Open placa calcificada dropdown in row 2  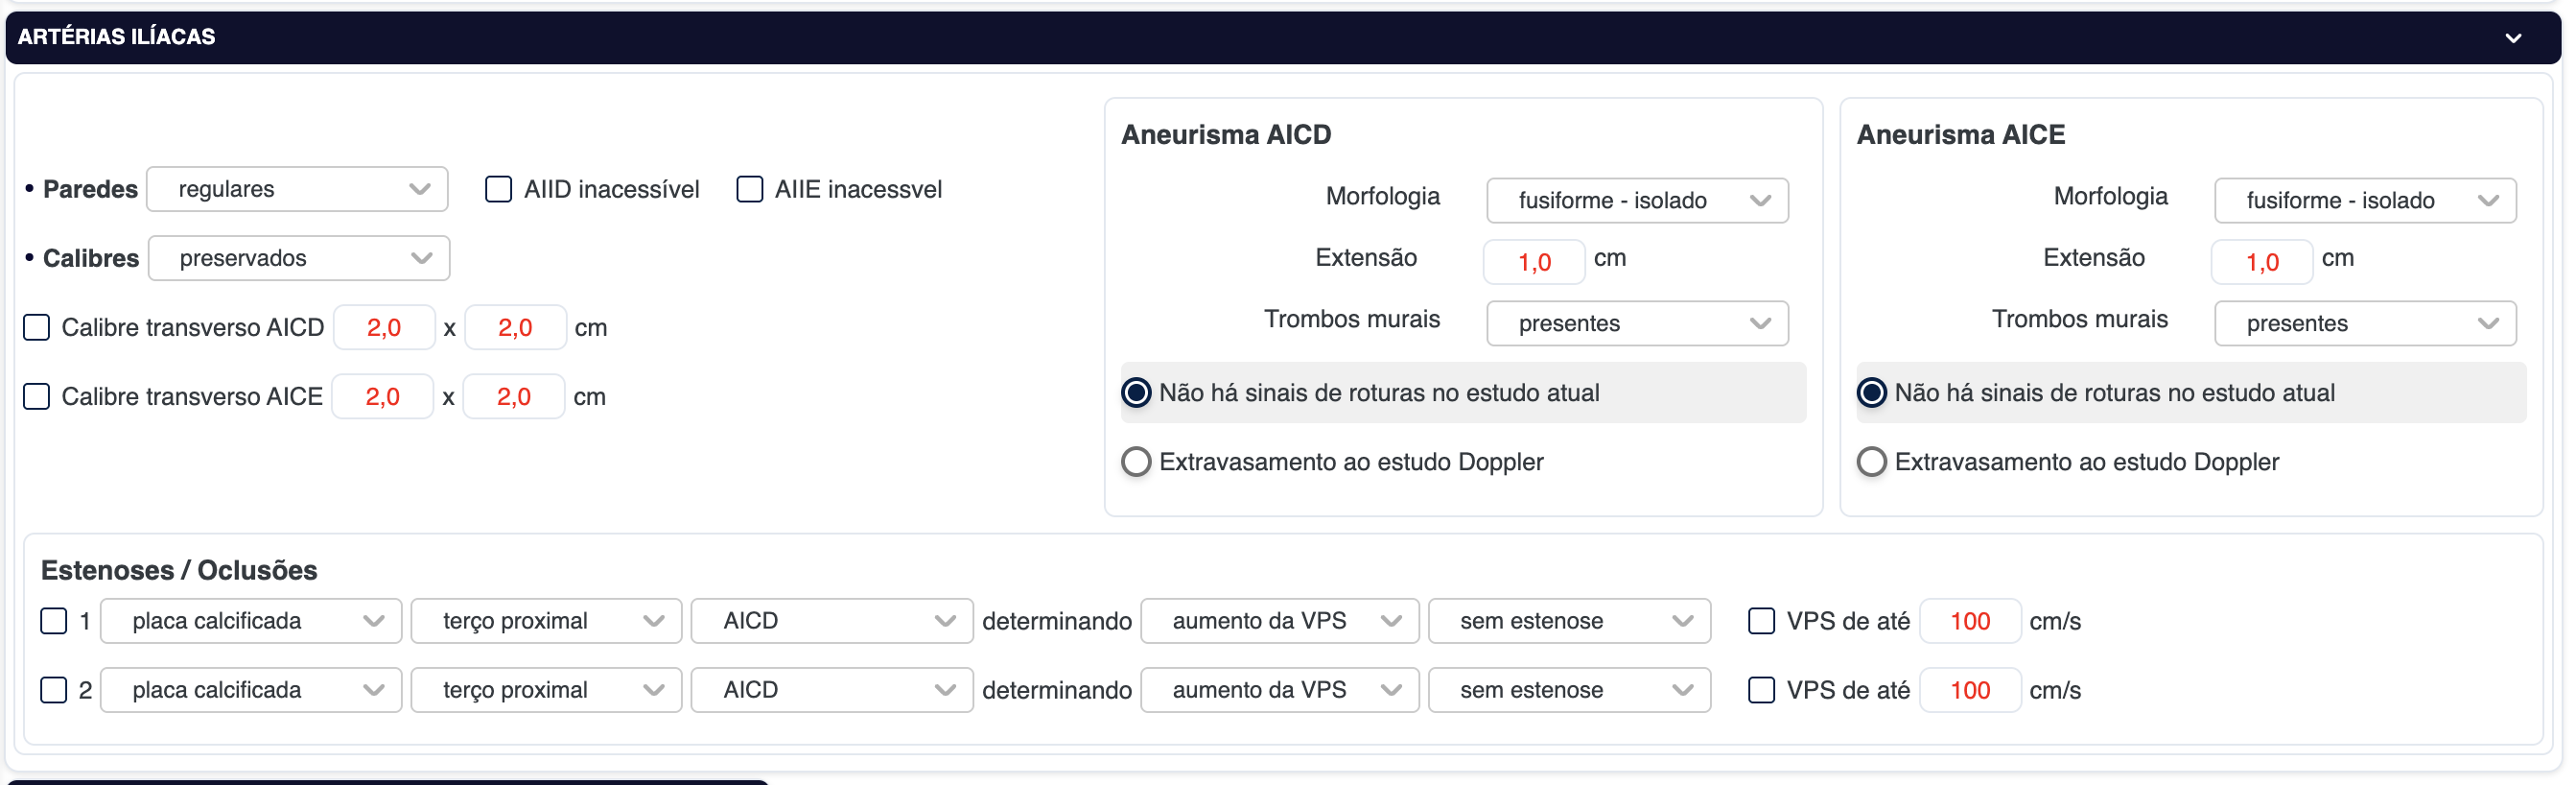(x=251, y=690)
